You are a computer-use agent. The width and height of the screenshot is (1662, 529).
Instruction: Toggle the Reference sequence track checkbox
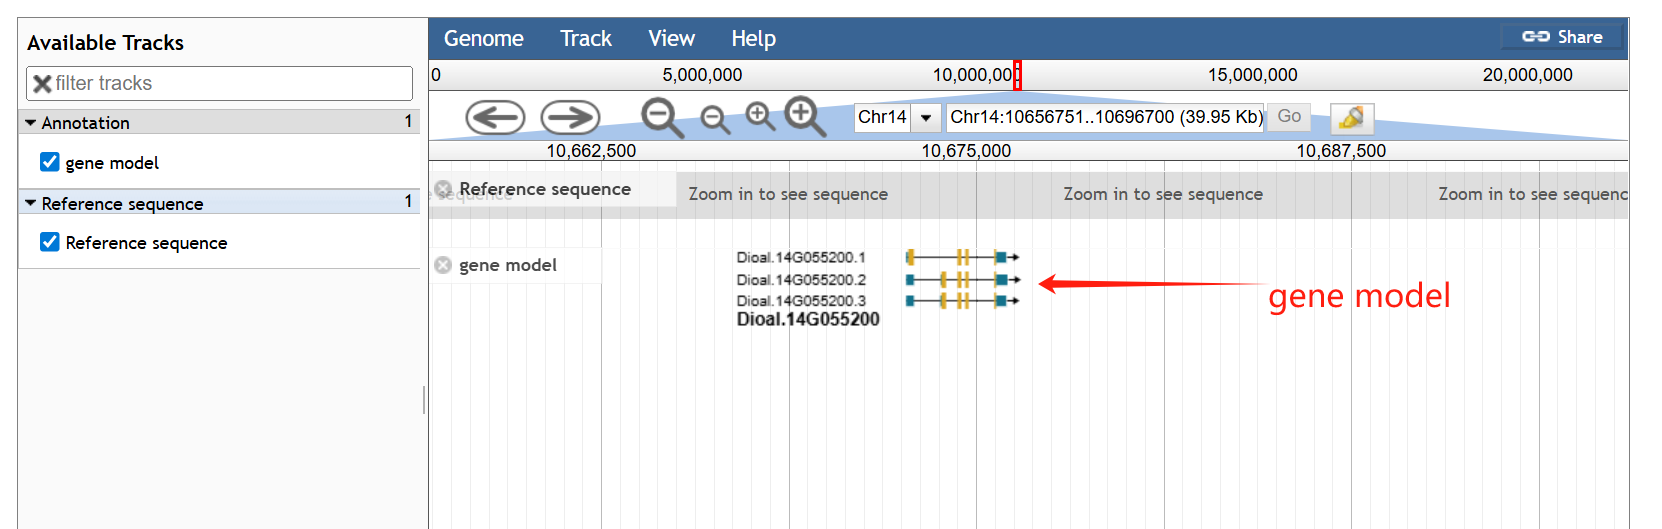coord(50,242)
